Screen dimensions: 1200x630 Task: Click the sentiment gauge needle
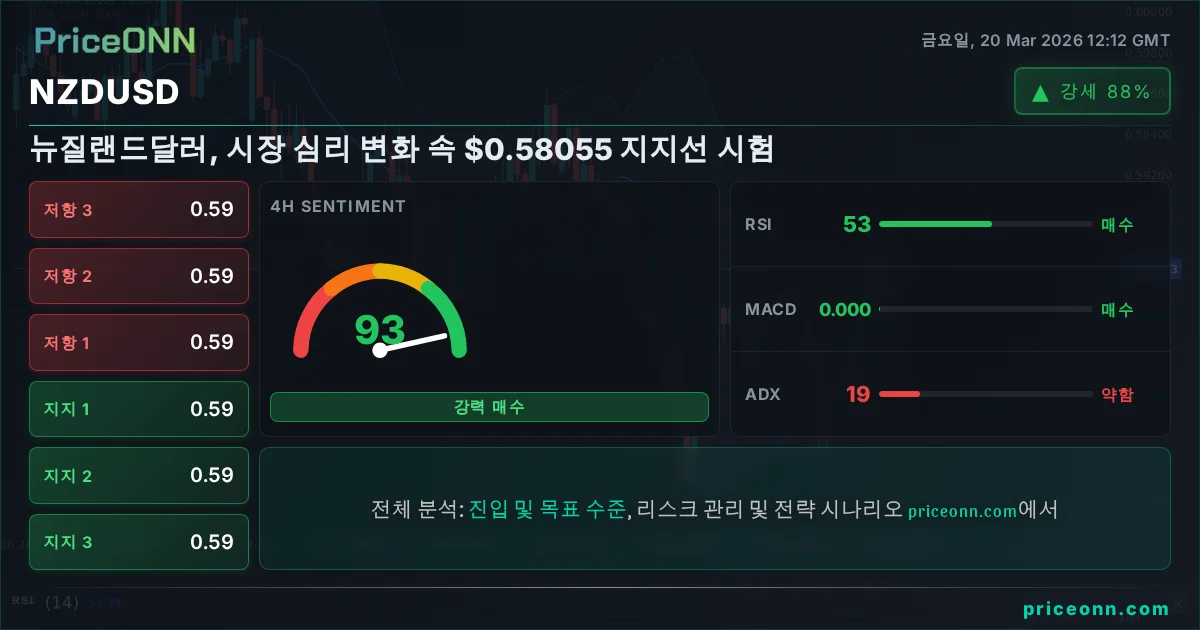[412, 342]
